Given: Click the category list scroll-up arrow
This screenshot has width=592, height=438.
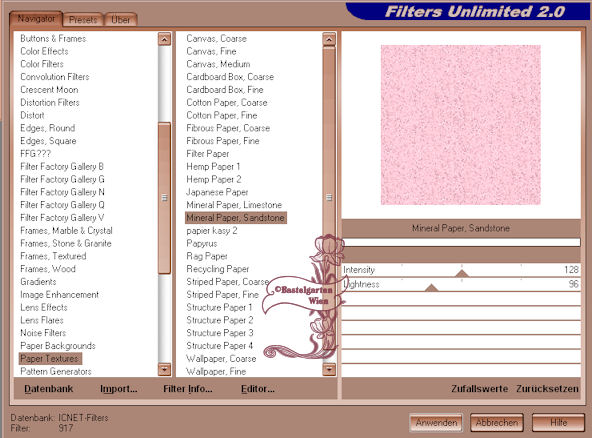Looking at the screenshot, I should click(x=164, y=39).
